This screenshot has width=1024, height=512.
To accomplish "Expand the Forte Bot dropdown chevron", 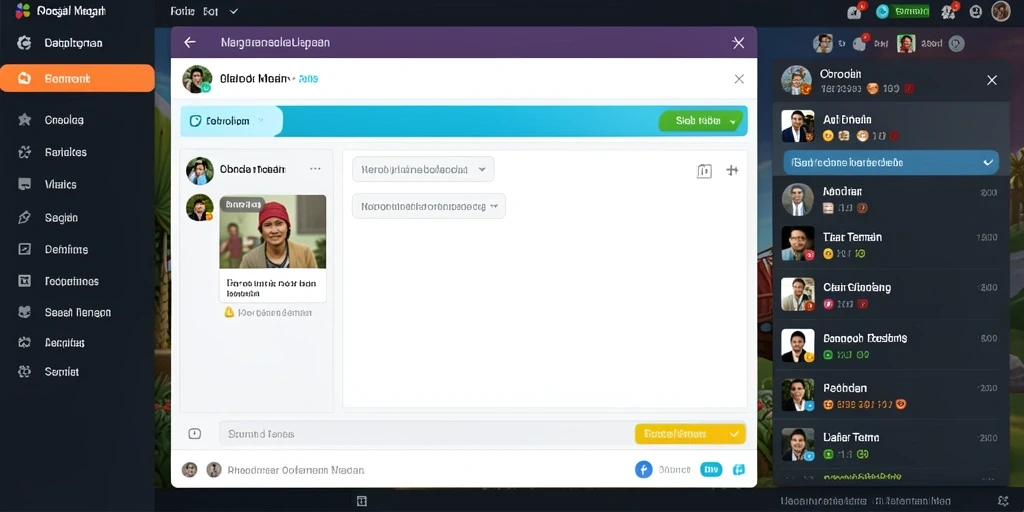I will pos(234,11).
